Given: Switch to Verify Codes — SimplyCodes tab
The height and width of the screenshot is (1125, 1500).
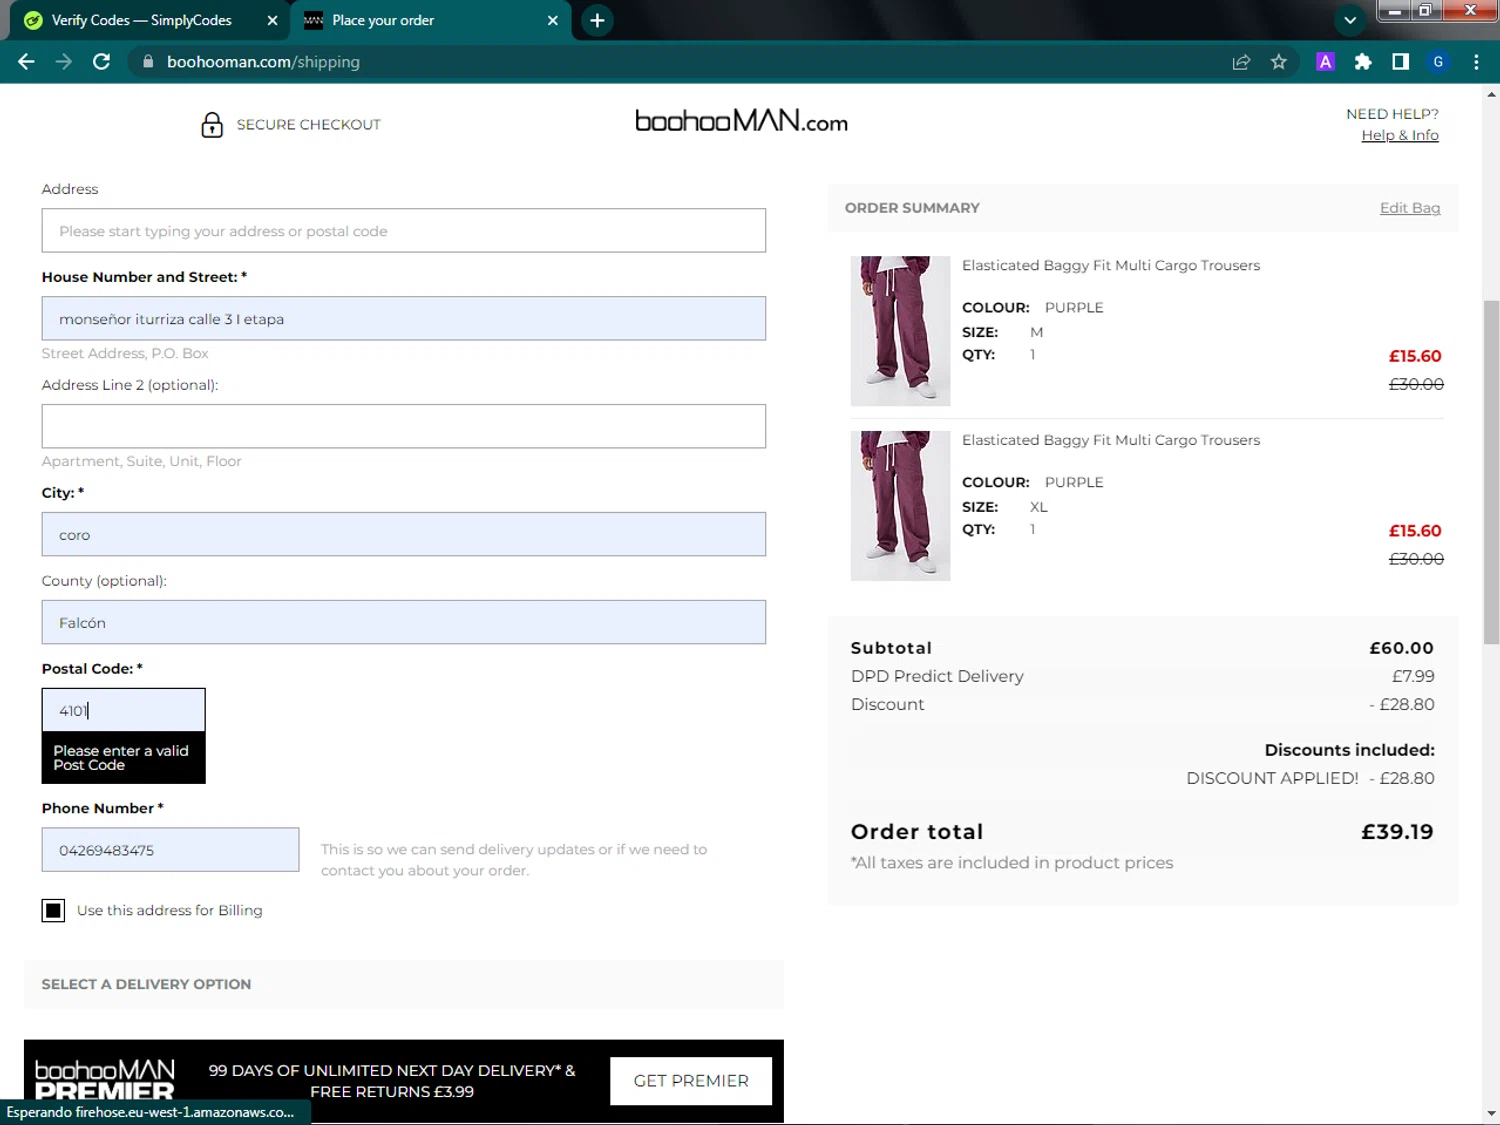Looking at the screenshot, I should pyautogui.click(x=142, y=20).
